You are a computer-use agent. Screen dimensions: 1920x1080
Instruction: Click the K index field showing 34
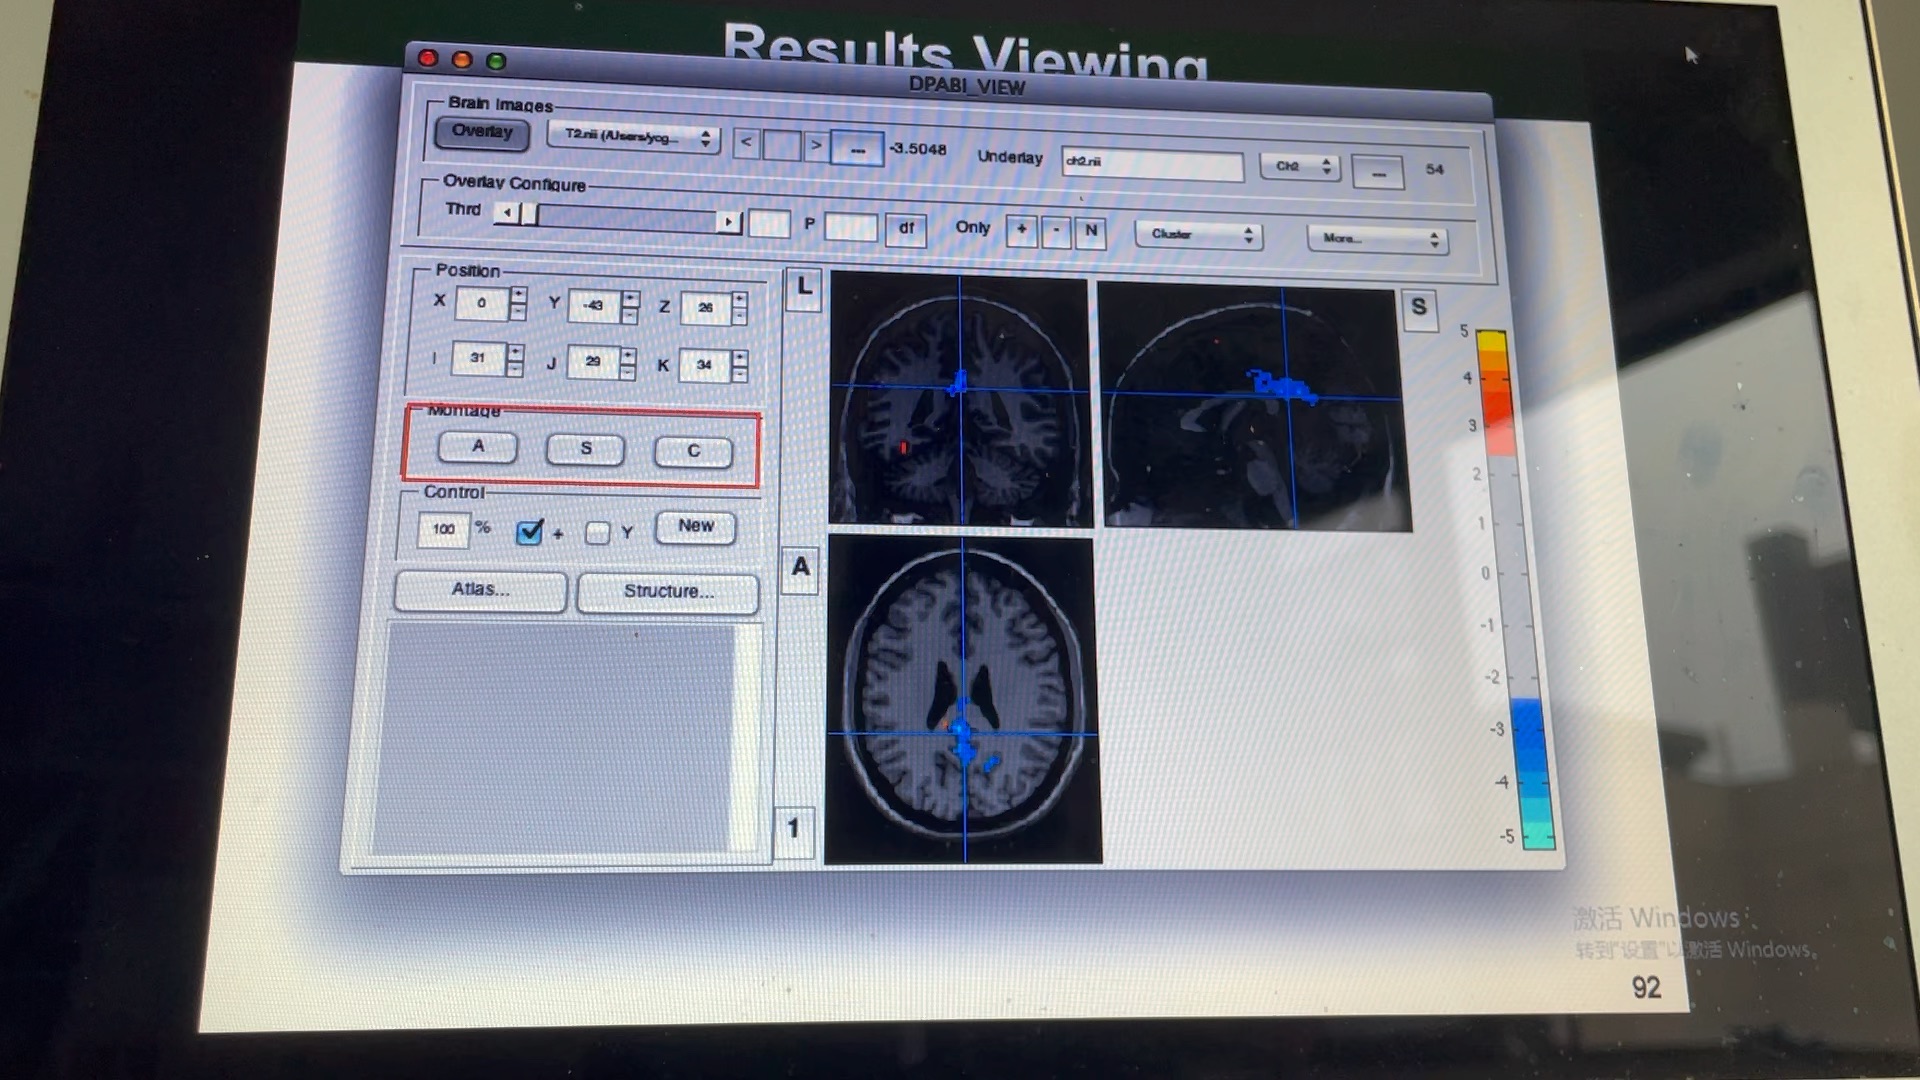(x=705, y=365)
